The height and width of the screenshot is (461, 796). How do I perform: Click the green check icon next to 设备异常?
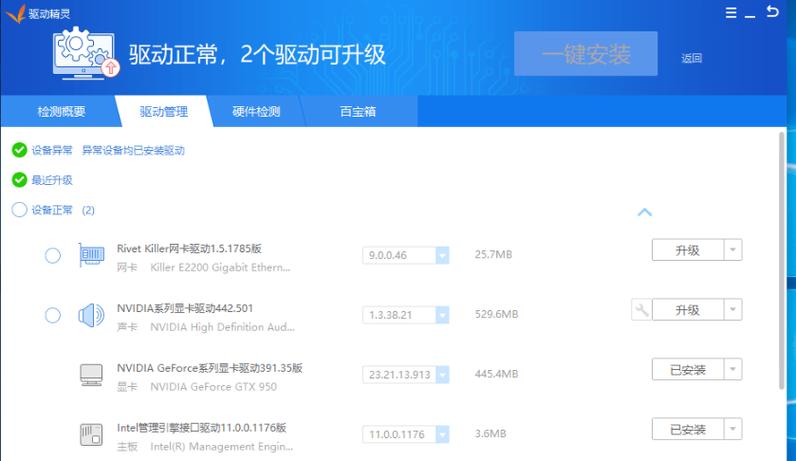(x=19, y=150)
